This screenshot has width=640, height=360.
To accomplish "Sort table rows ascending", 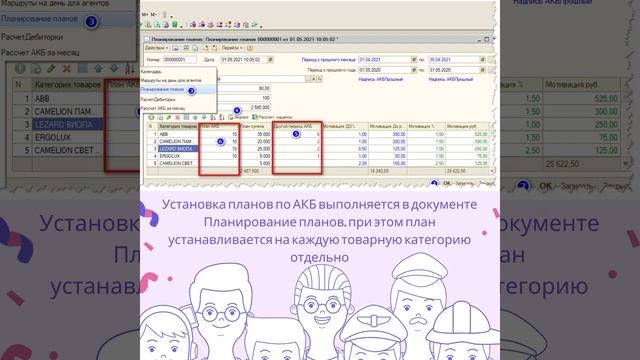I will pos(213,118).
